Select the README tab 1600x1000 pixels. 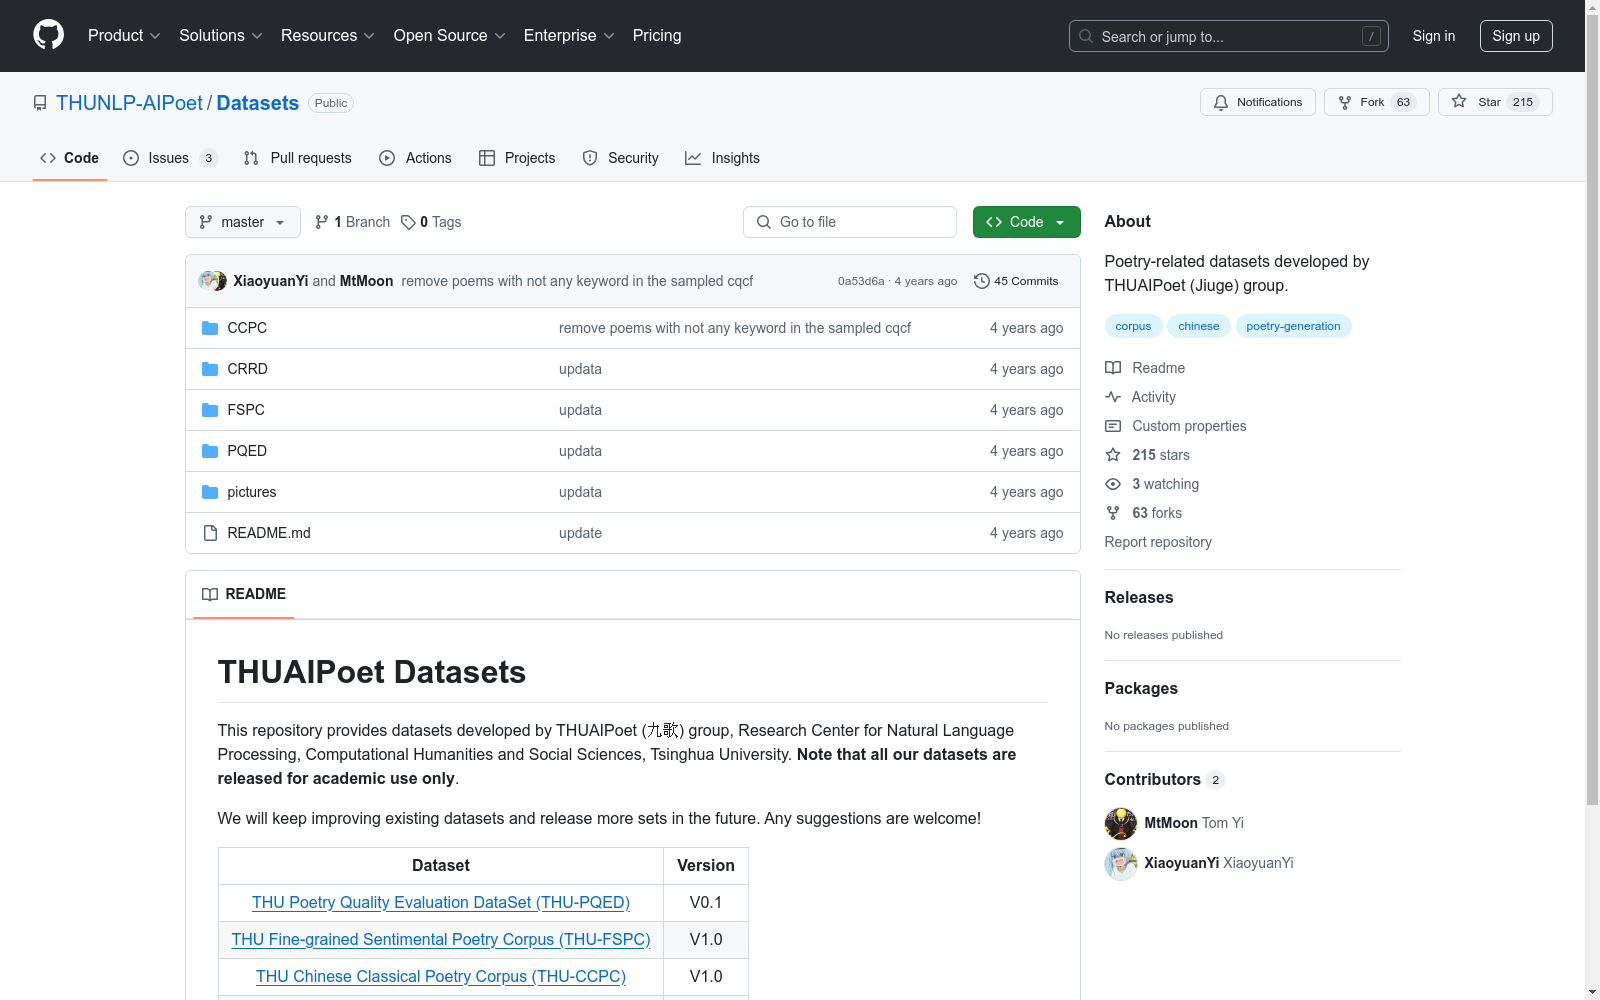[x=244, y=594]
